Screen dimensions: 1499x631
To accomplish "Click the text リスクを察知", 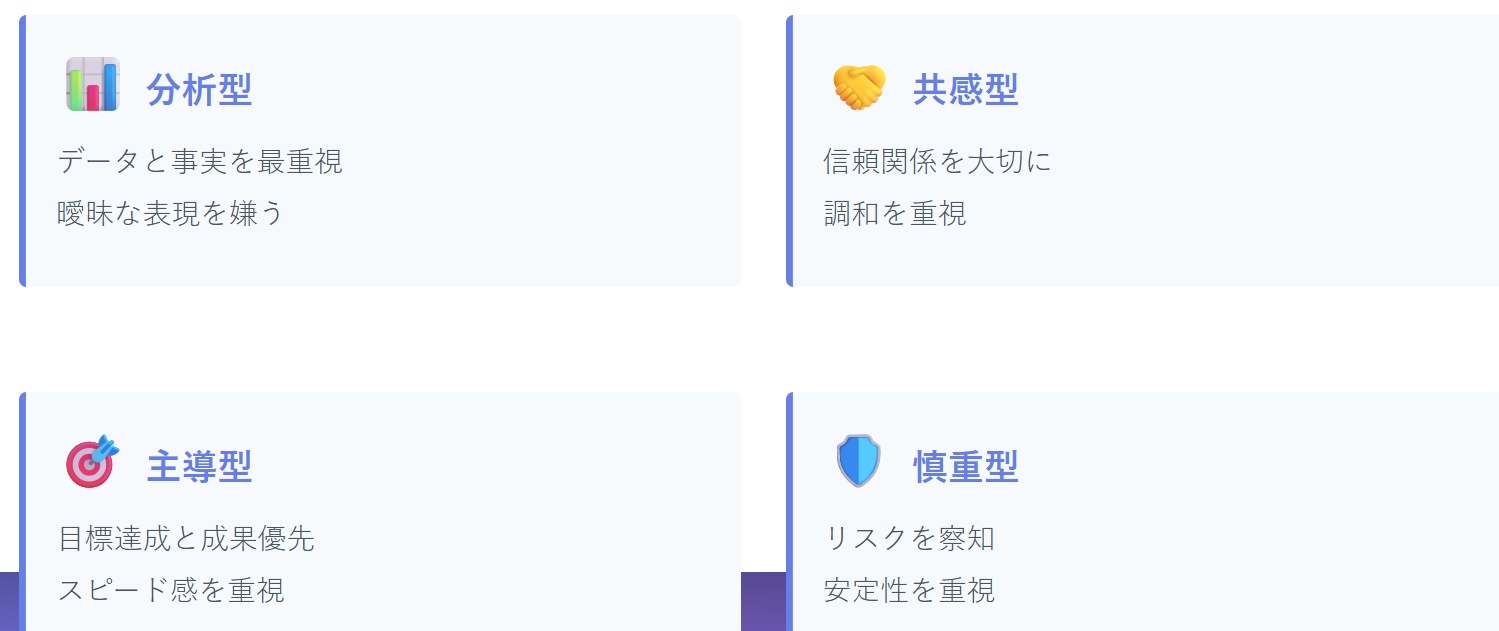I will click(909, 539).
